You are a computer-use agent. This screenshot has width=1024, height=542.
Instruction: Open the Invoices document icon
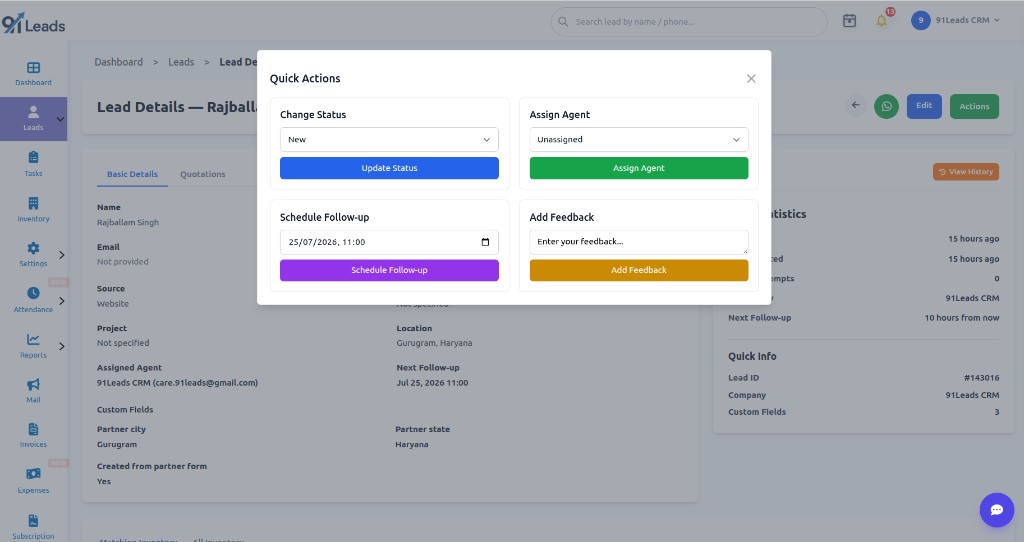tap(33, 429)
